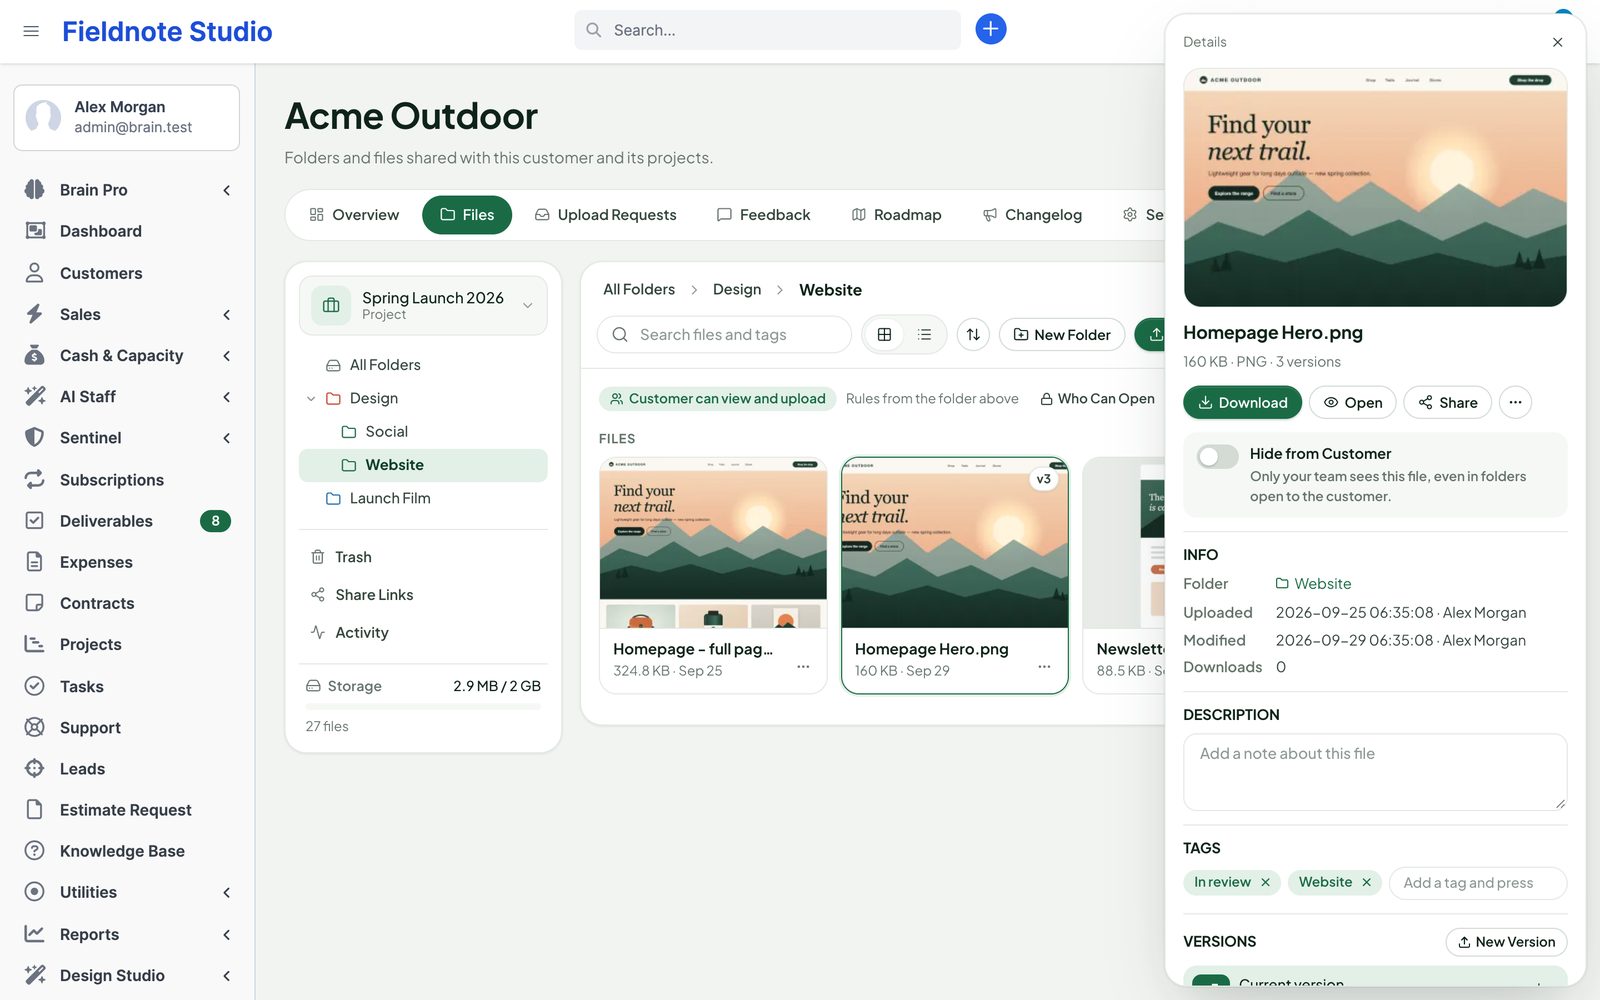Click the green Download button
The height and width of the screenshot is (1000, 1600).
click(1243, 402)
